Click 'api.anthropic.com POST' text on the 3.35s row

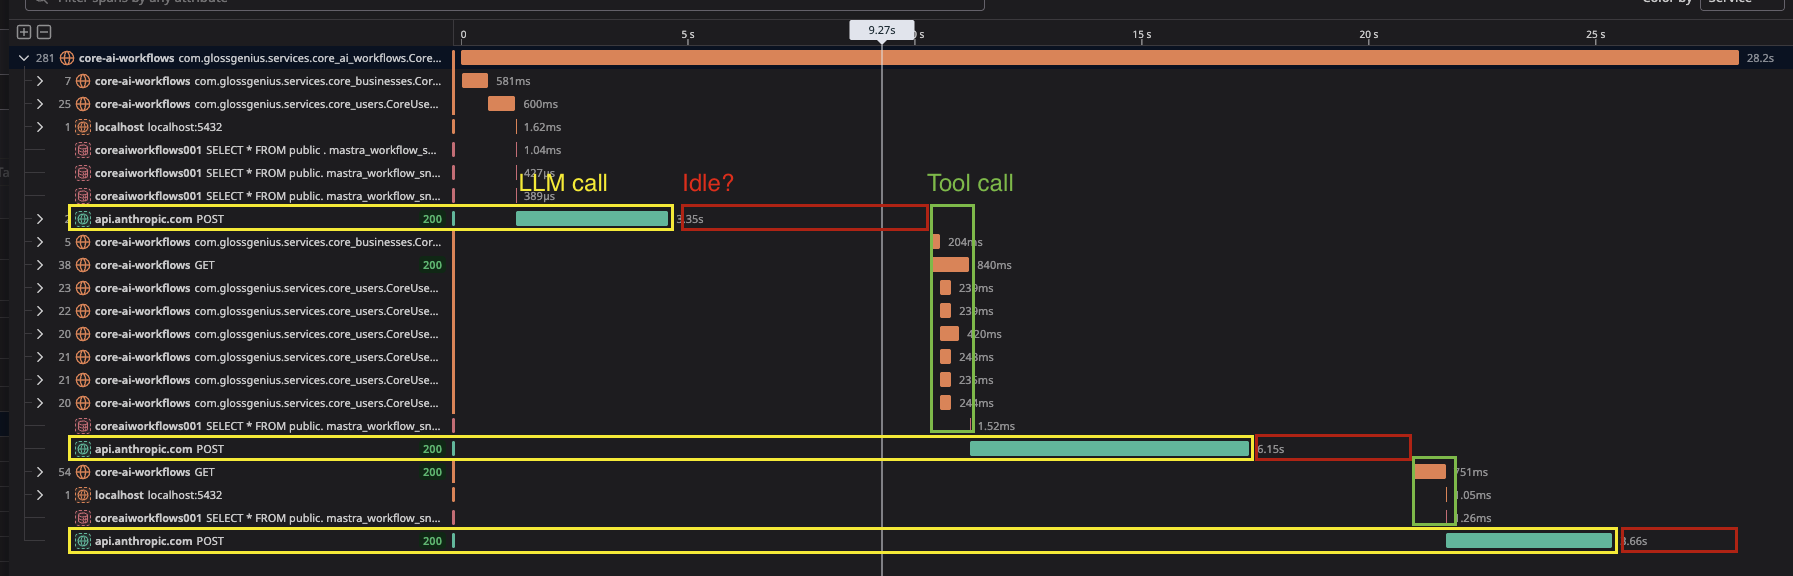click(x=159, y=219)
